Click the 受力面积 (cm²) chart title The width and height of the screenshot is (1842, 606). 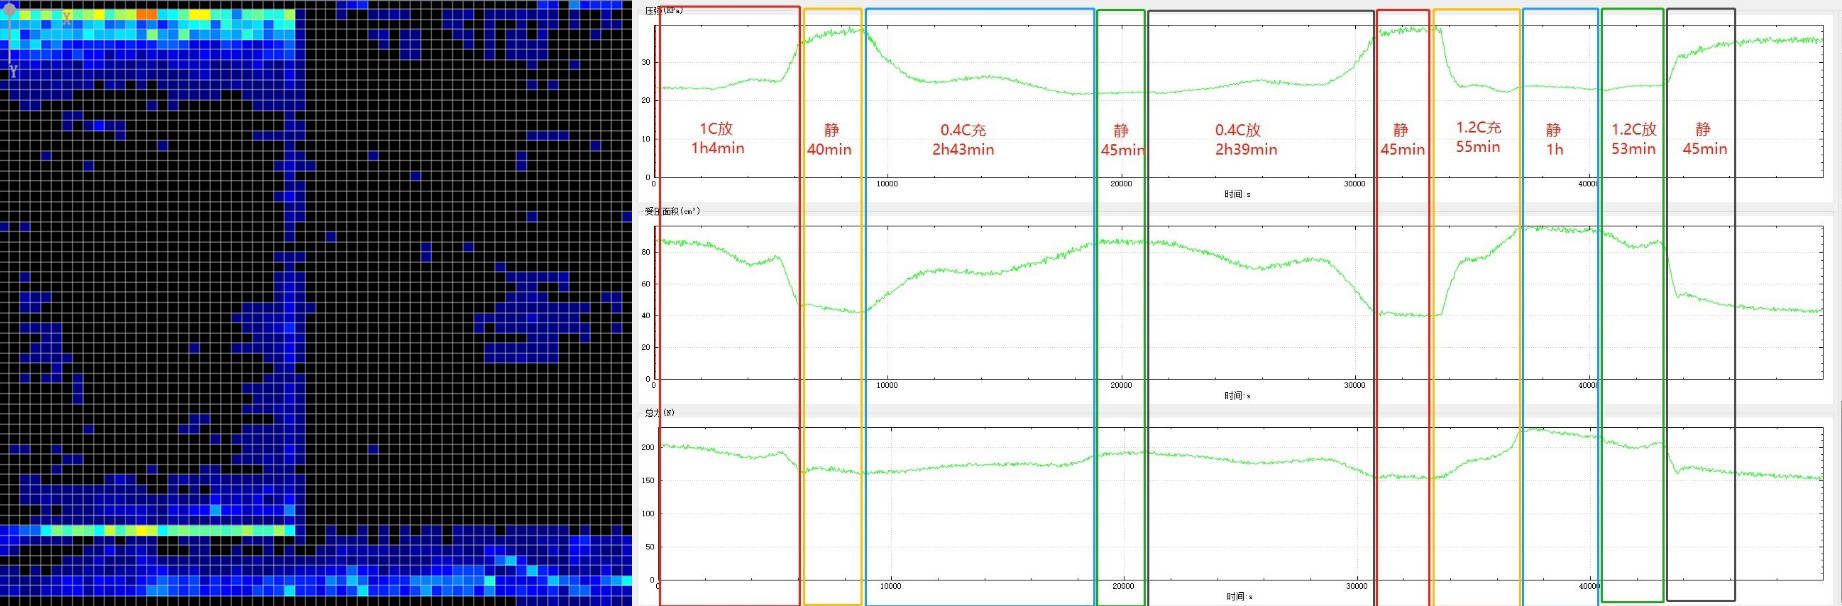pos(672,211)
